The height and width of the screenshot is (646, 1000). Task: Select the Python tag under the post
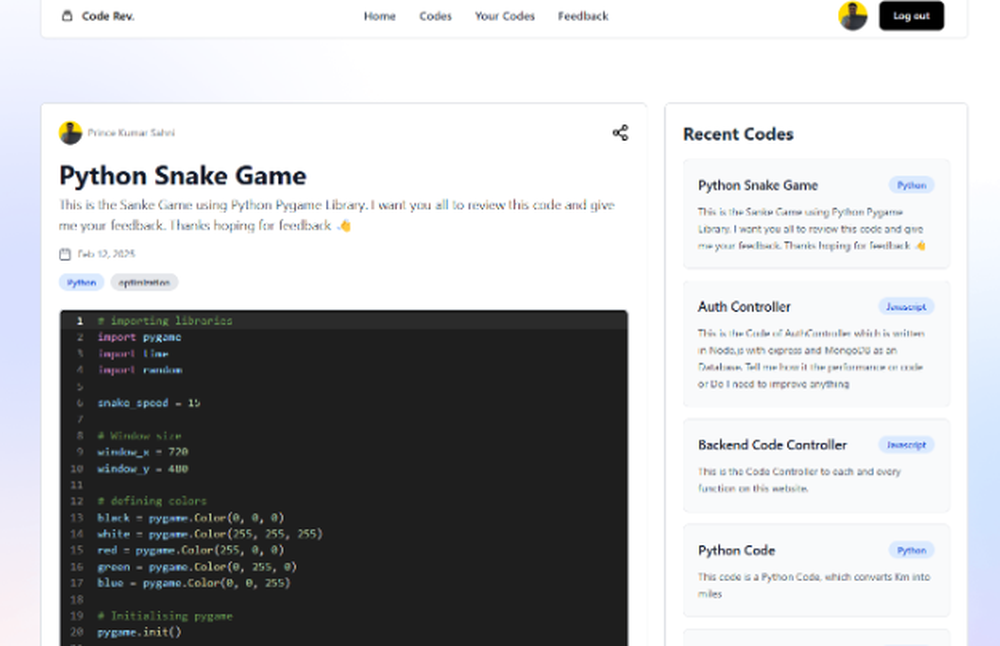click(x=82, y=283)
